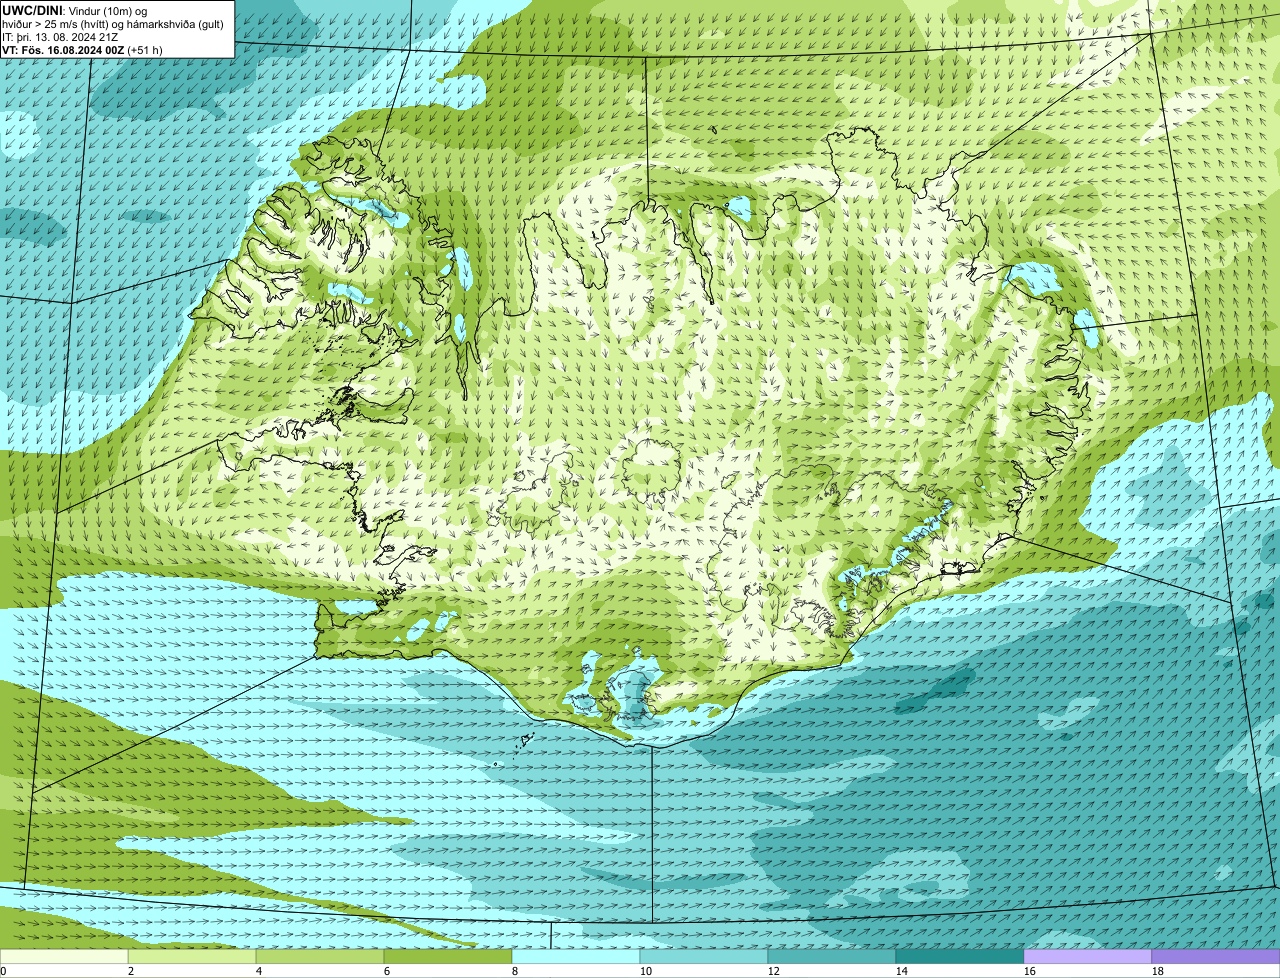Screen dimensions: 1280x978
Task: Click the 16–18 m/s light purple scale swatch
Action: coord(1088,956)
